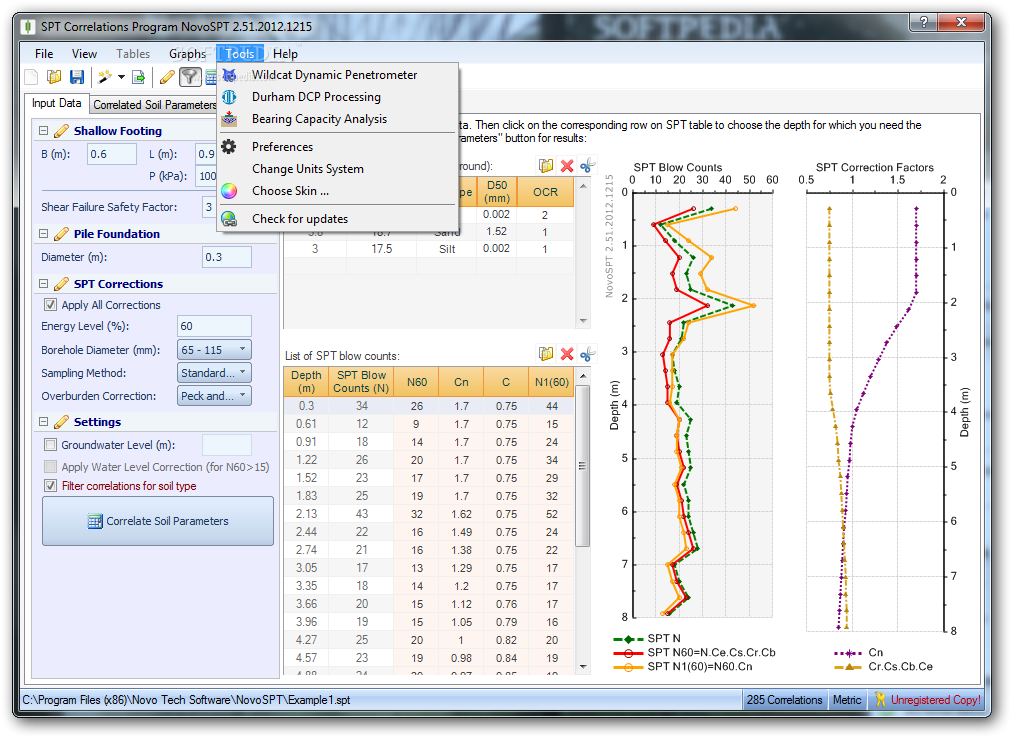The image size is (1012, 738).
Task: Select the SPT table row at depth 2.13
Action: pyautogui.click(x=429, y=514)
